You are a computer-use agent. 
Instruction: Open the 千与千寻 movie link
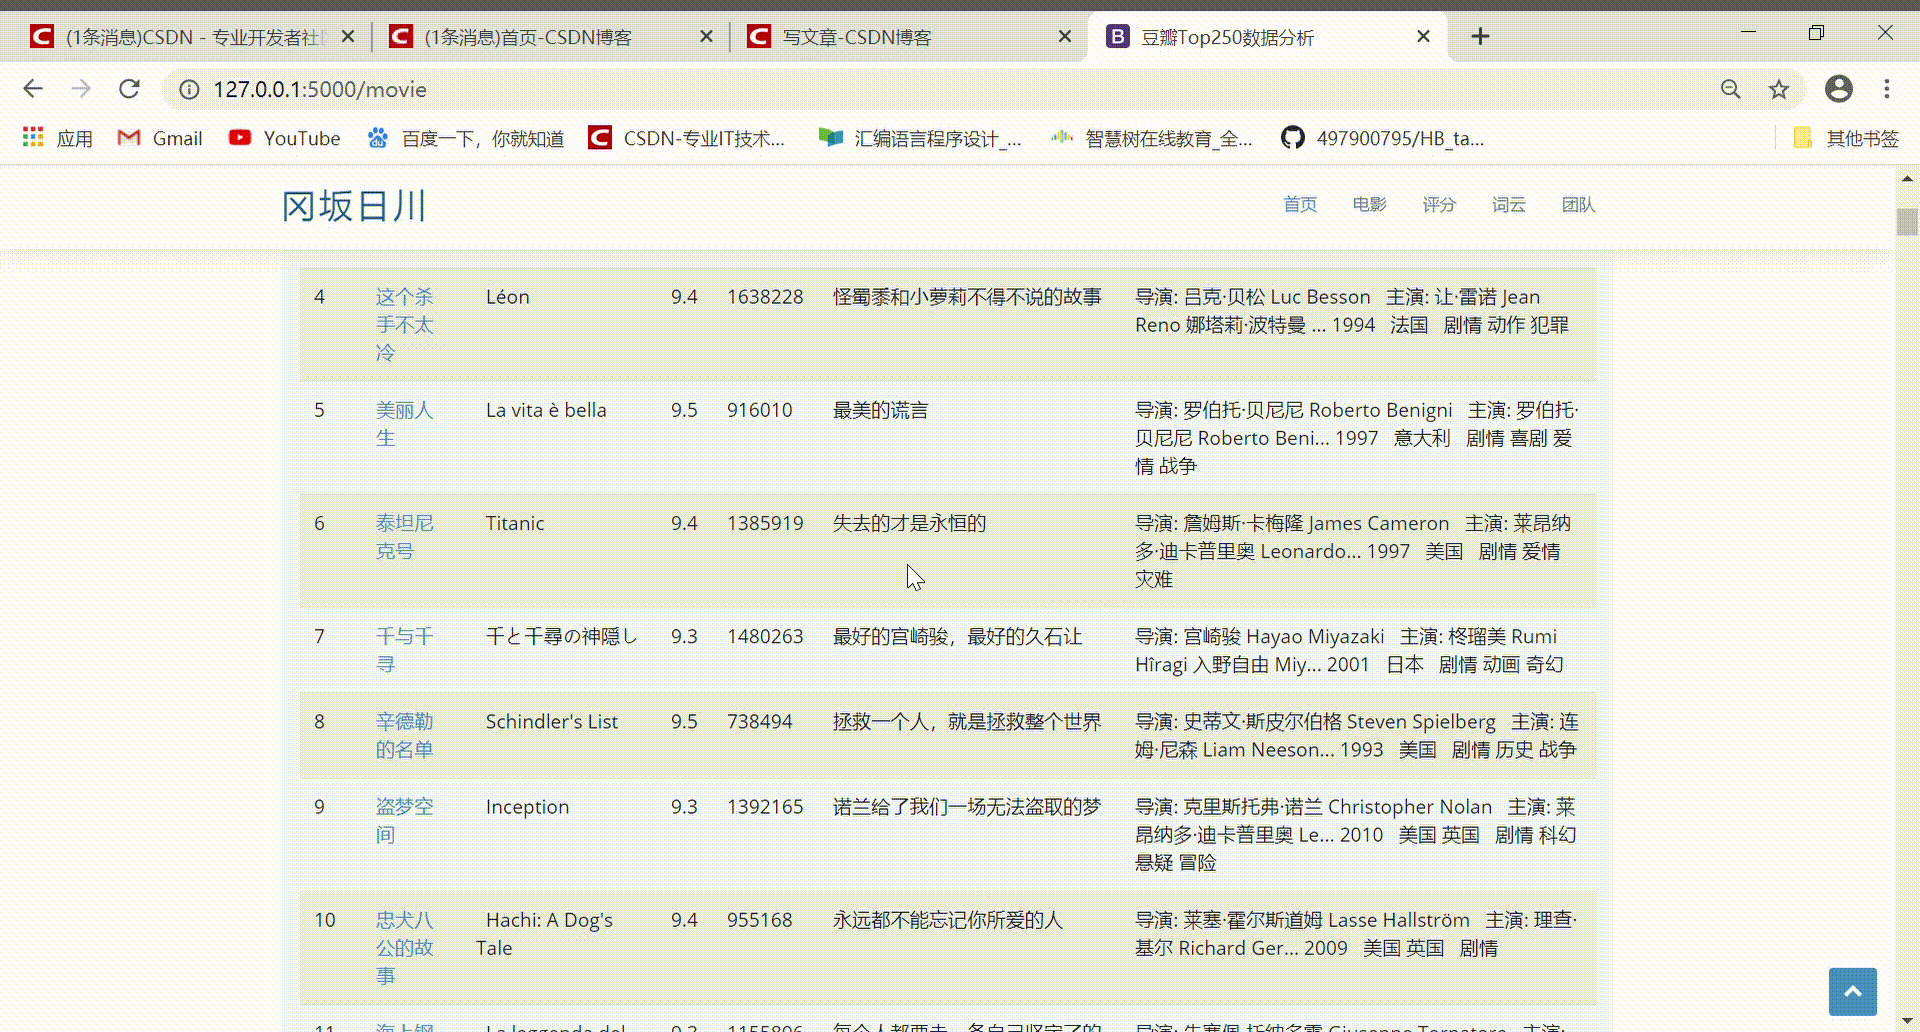[x=404, y=650]
